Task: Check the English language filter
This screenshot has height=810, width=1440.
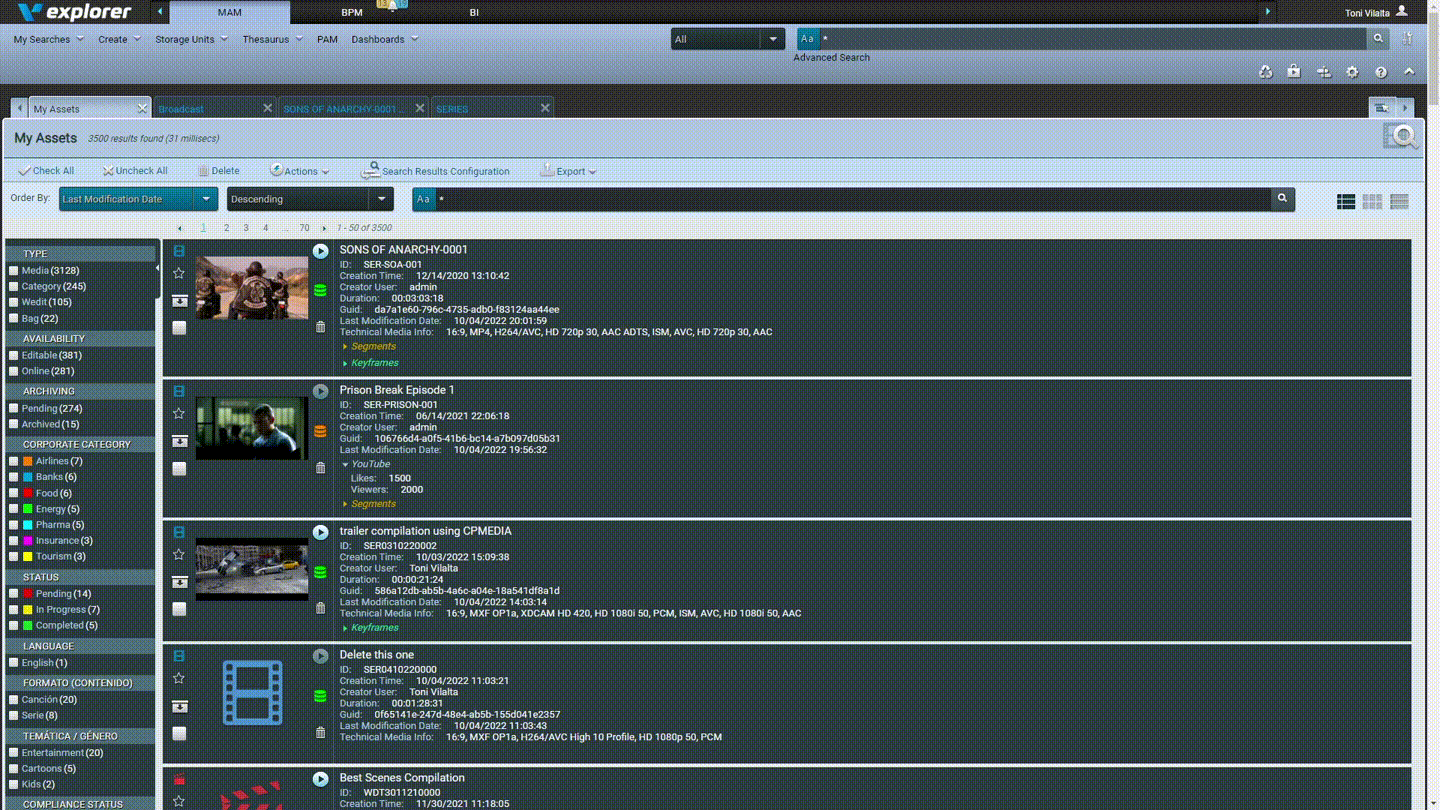Action: (14, 662)
